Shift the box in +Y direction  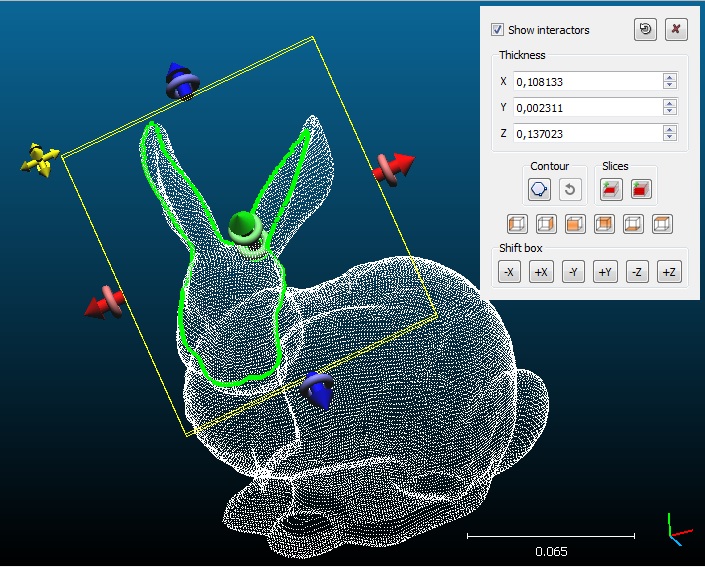605,272
